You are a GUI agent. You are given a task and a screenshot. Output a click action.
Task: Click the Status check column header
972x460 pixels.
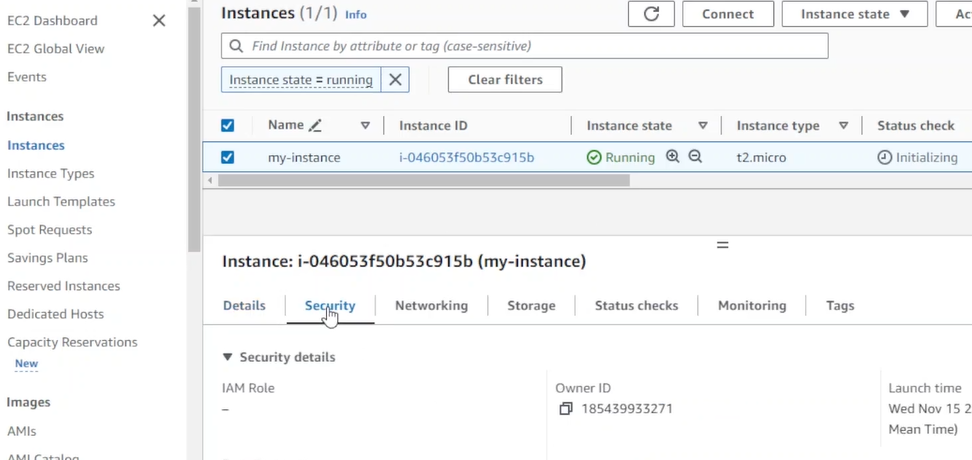tap(916, 125)
